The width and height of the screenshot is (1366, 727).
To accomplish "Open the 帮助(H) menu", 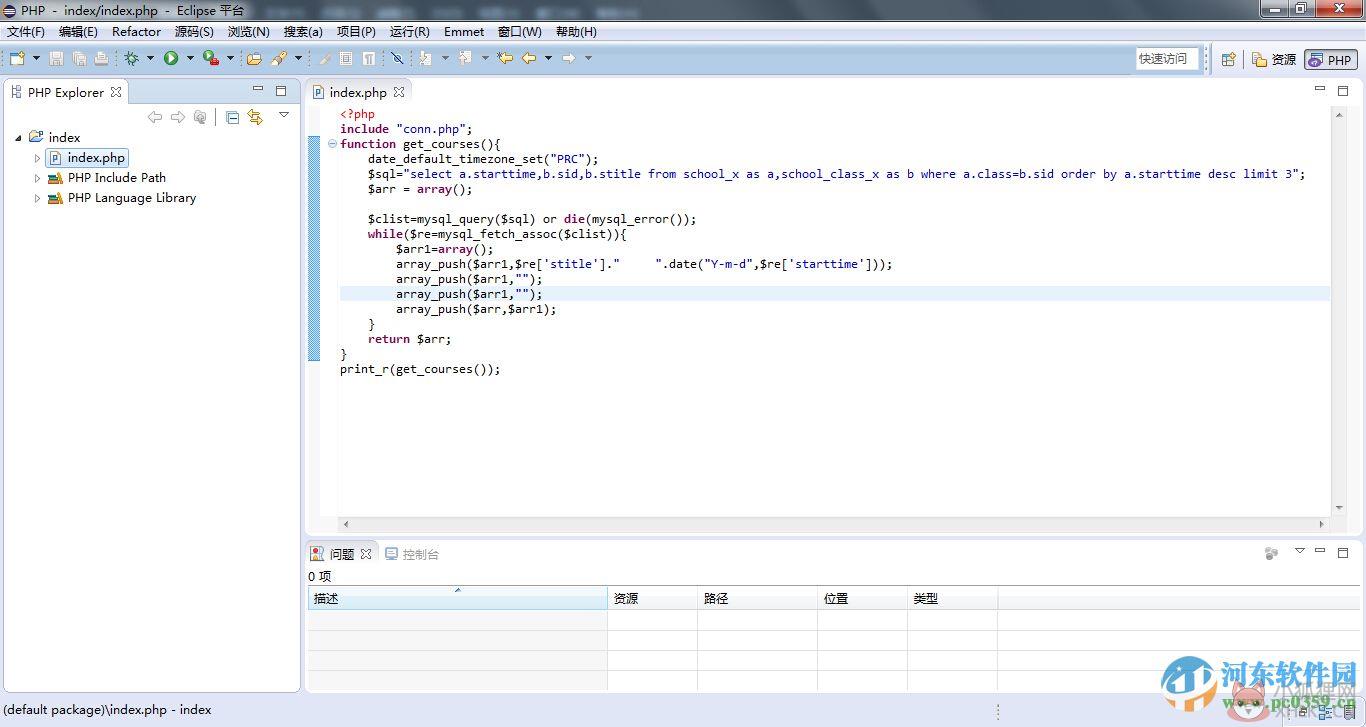I will point(576,31).
